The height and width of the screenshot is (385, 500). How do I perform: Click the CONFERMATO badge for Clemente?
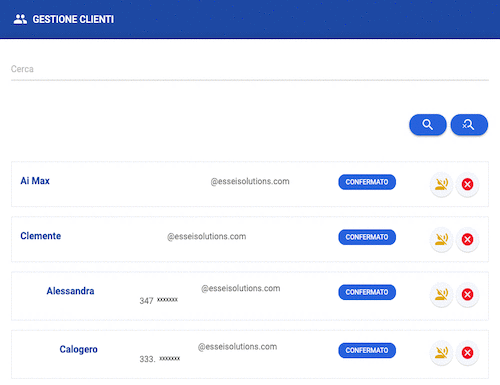(367, 237)
